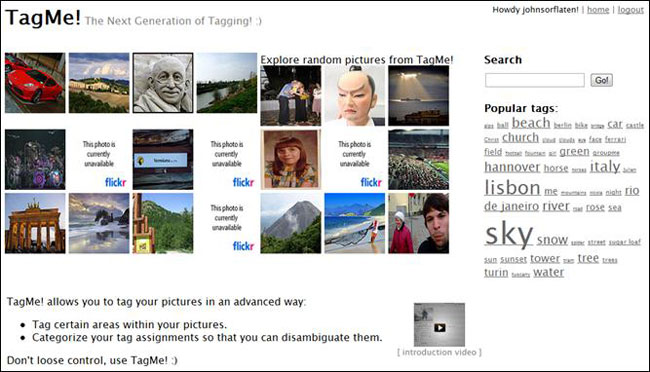Select the 'italy' tag

(605, 166)
